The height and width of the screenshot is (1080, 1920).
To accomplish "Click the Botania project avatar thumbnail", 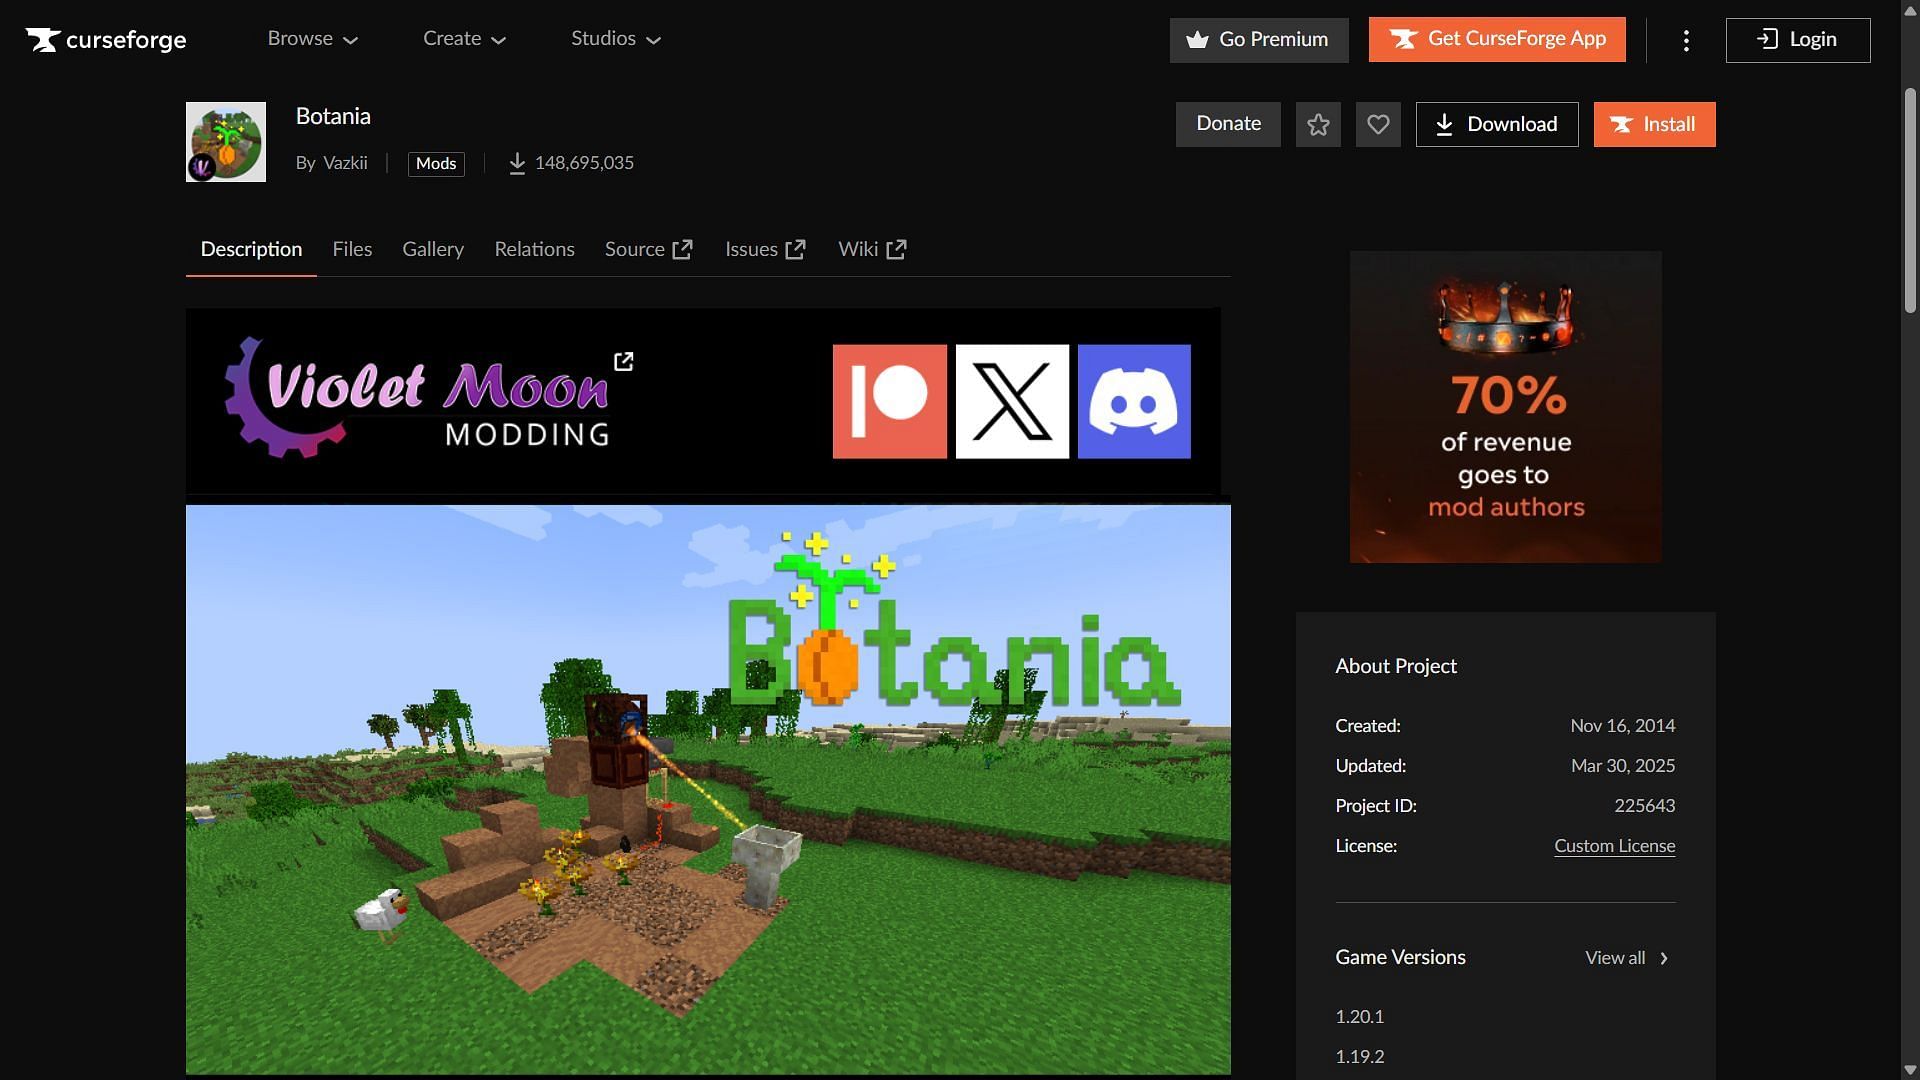I will pos(226,142).
